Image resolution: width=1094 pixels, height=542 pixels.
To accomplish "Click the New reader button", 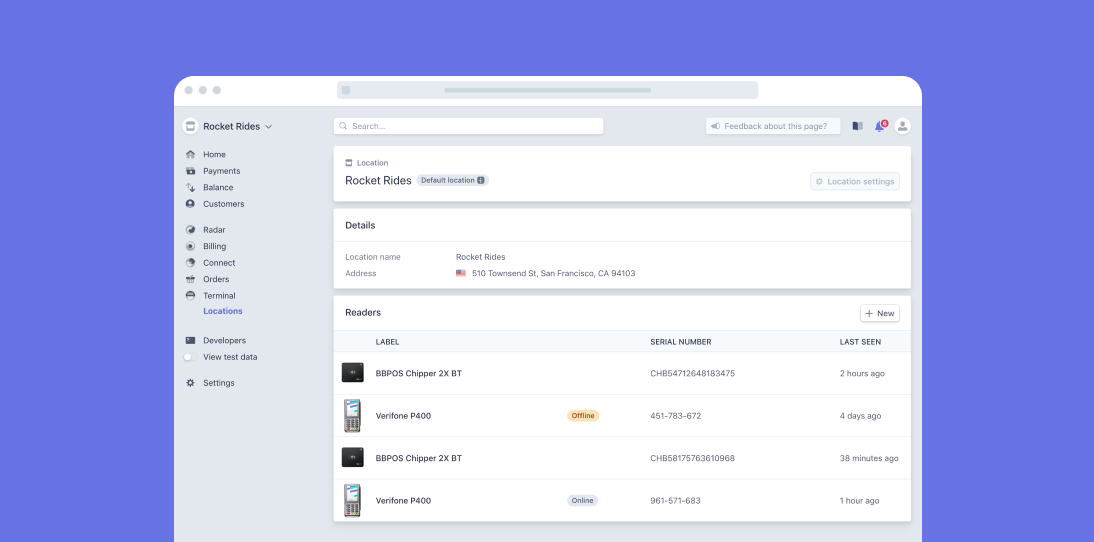I will [879, 313].
